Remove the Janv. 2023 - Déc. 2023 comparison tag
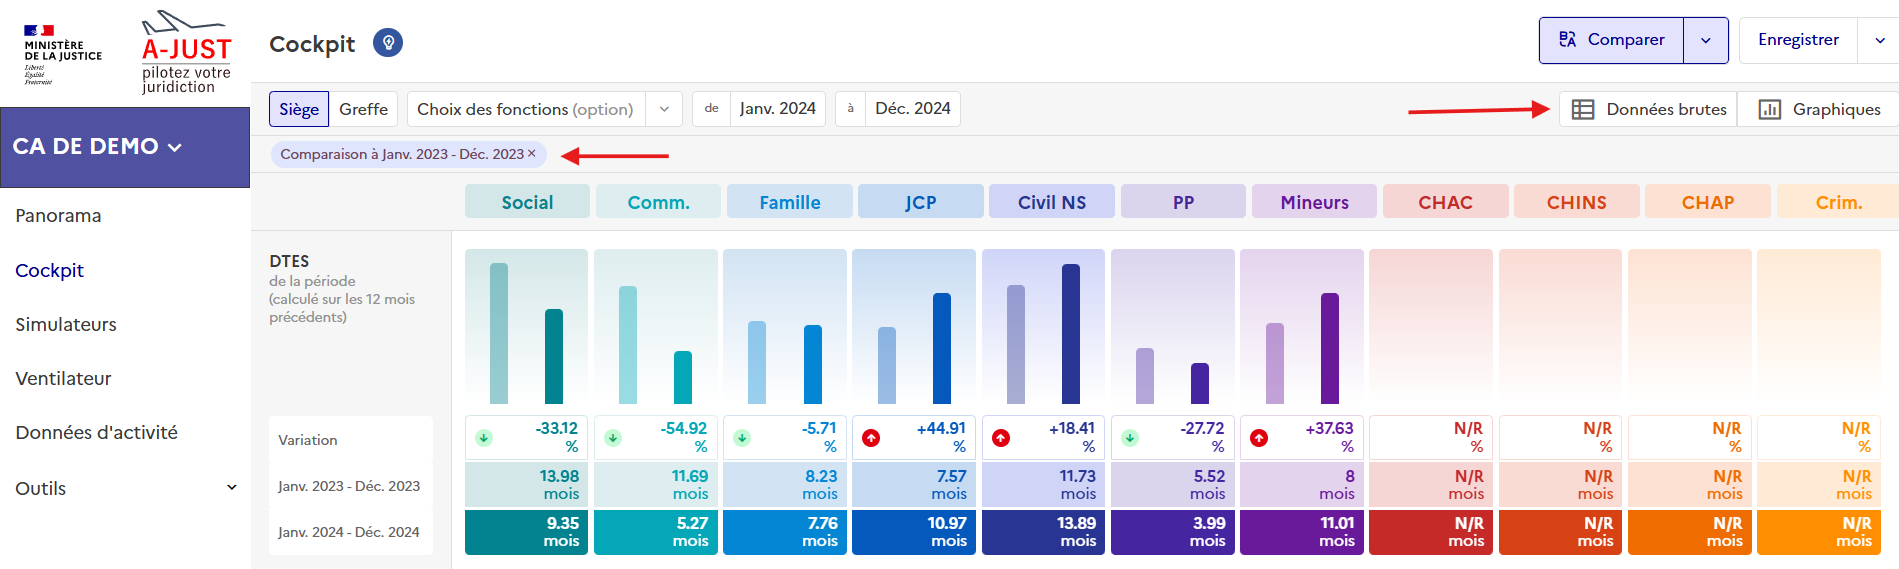Viewport: 1899px width, 569px height. [532, 154]
